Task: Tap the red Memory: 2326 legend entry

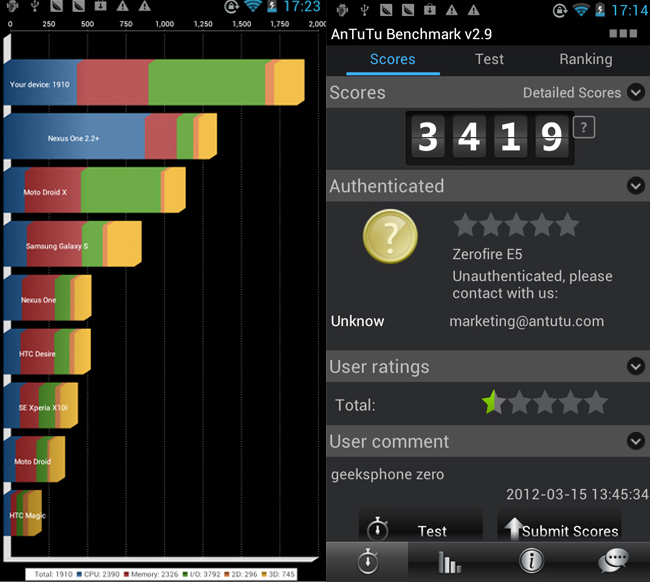Action: (150, 574)
